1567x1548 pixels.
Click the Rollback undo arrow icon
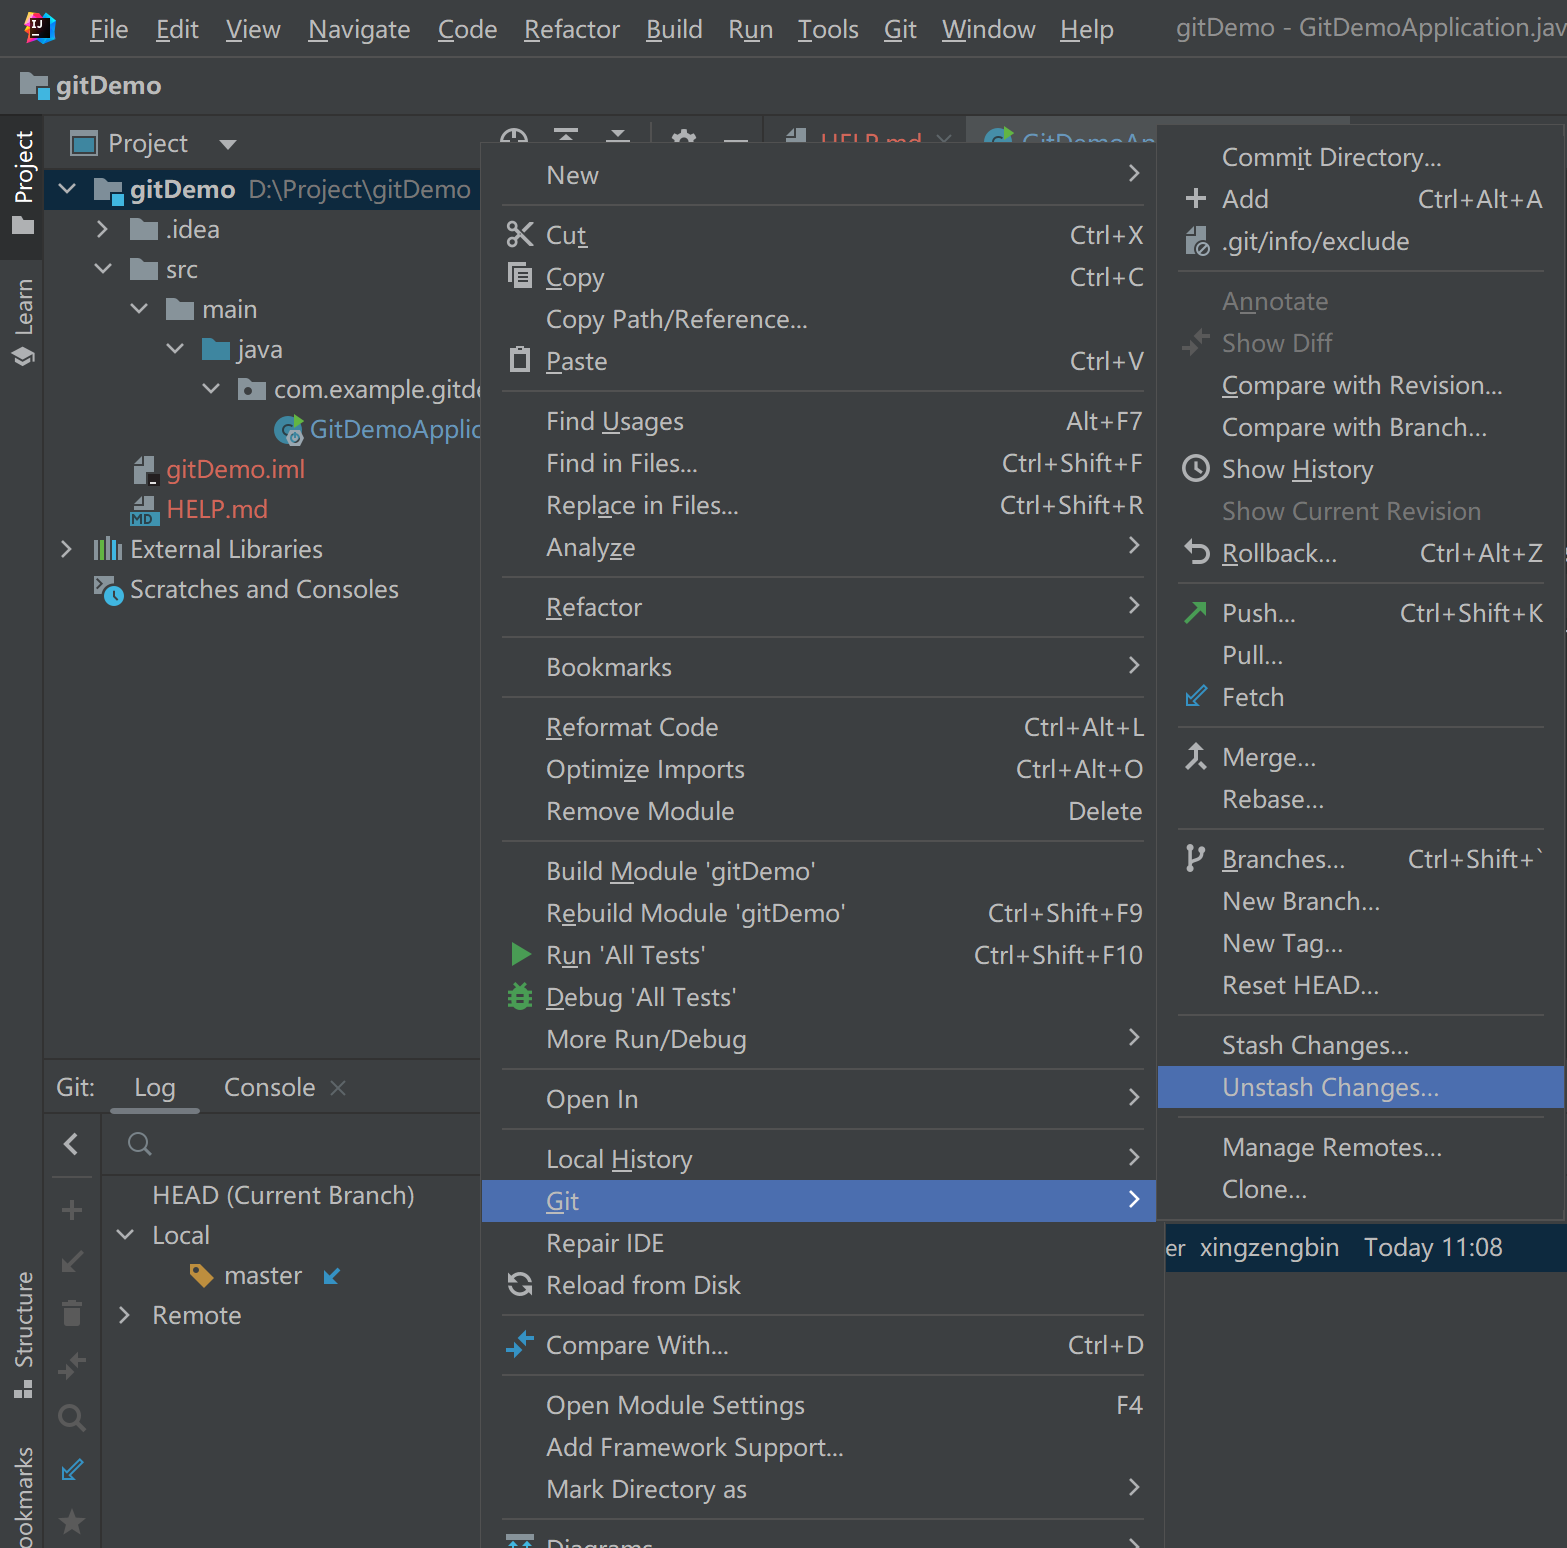tap(1196, 552)
